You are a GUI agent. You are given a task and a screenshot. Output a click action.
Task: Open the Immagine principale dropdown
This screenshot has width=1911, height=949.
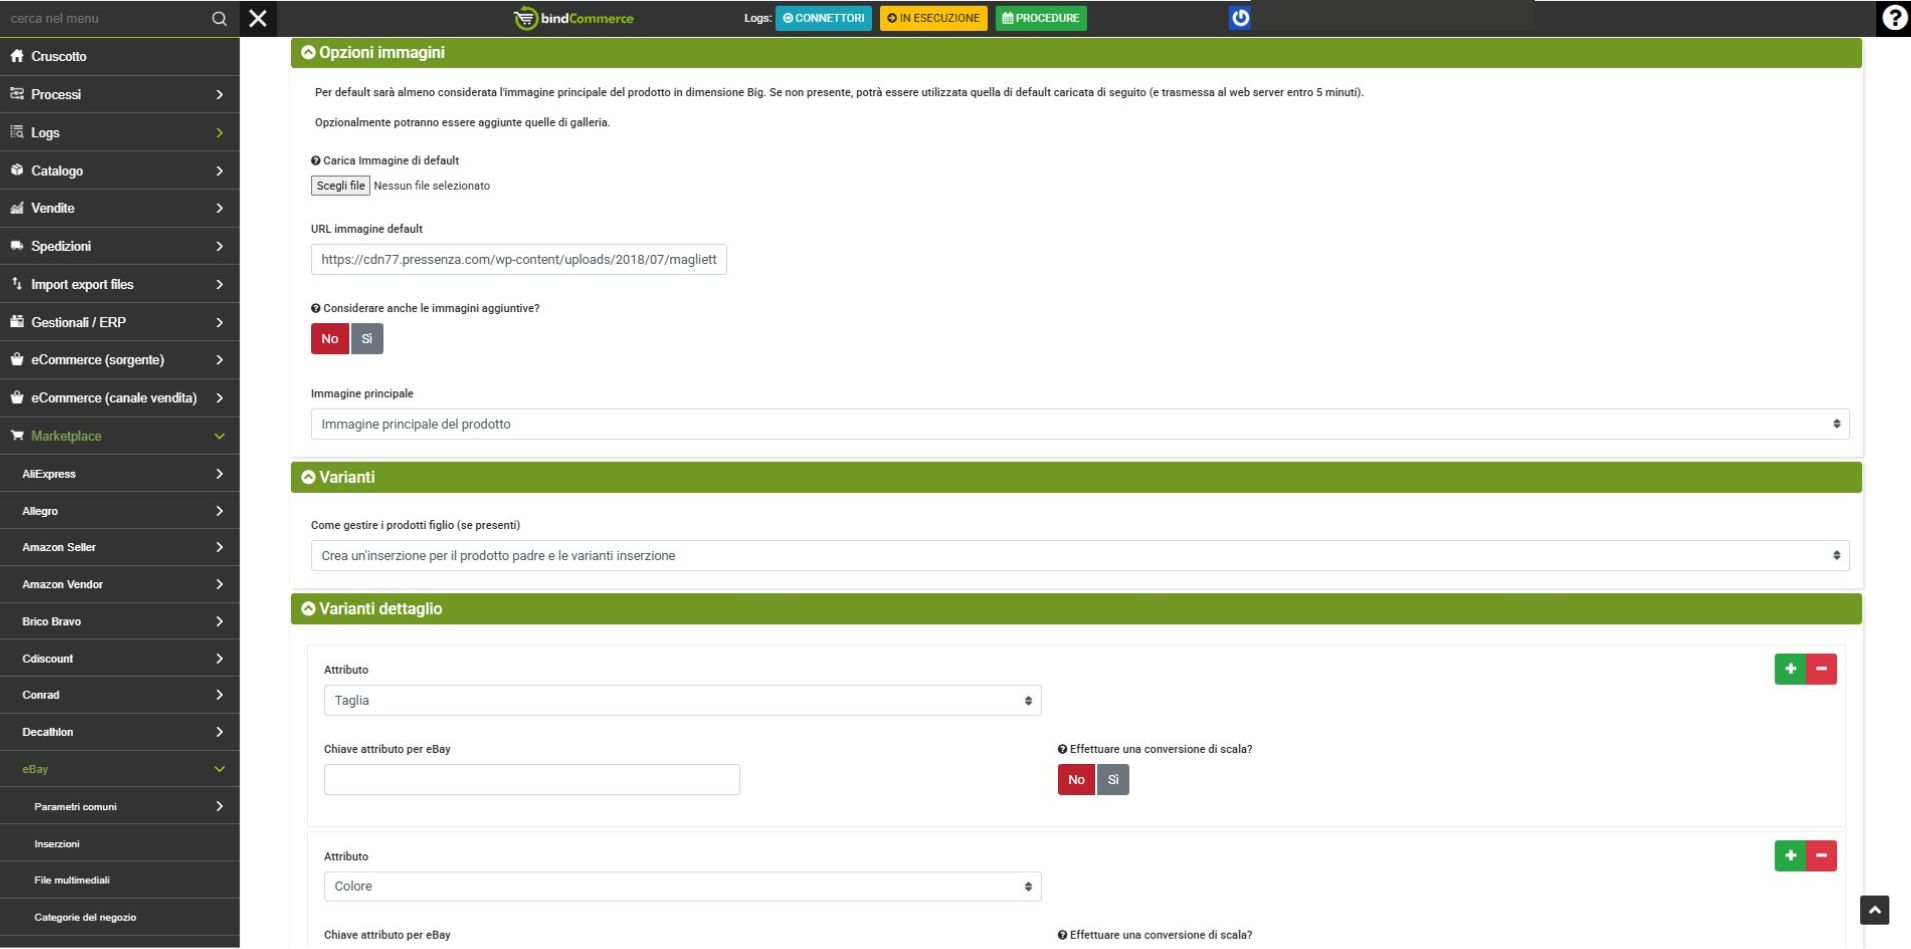(x=1079, y=424)
